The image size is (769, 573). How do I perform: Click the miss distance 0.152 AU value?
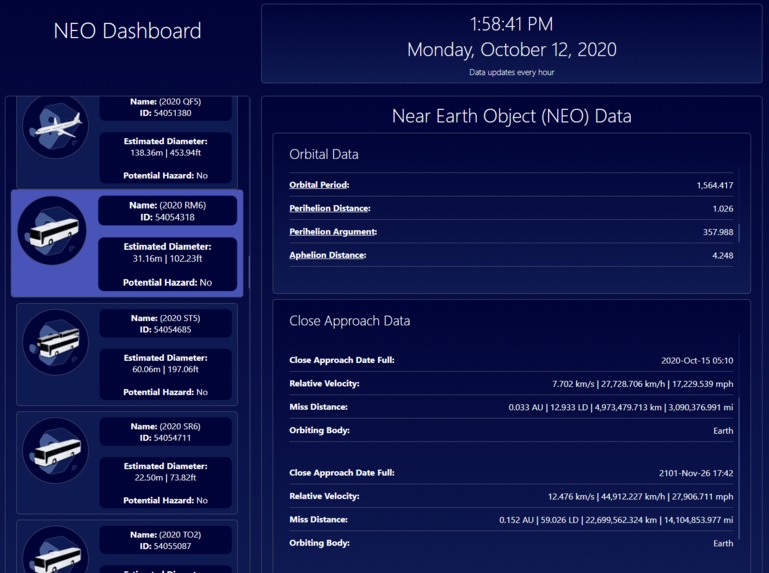click(616, 520)
